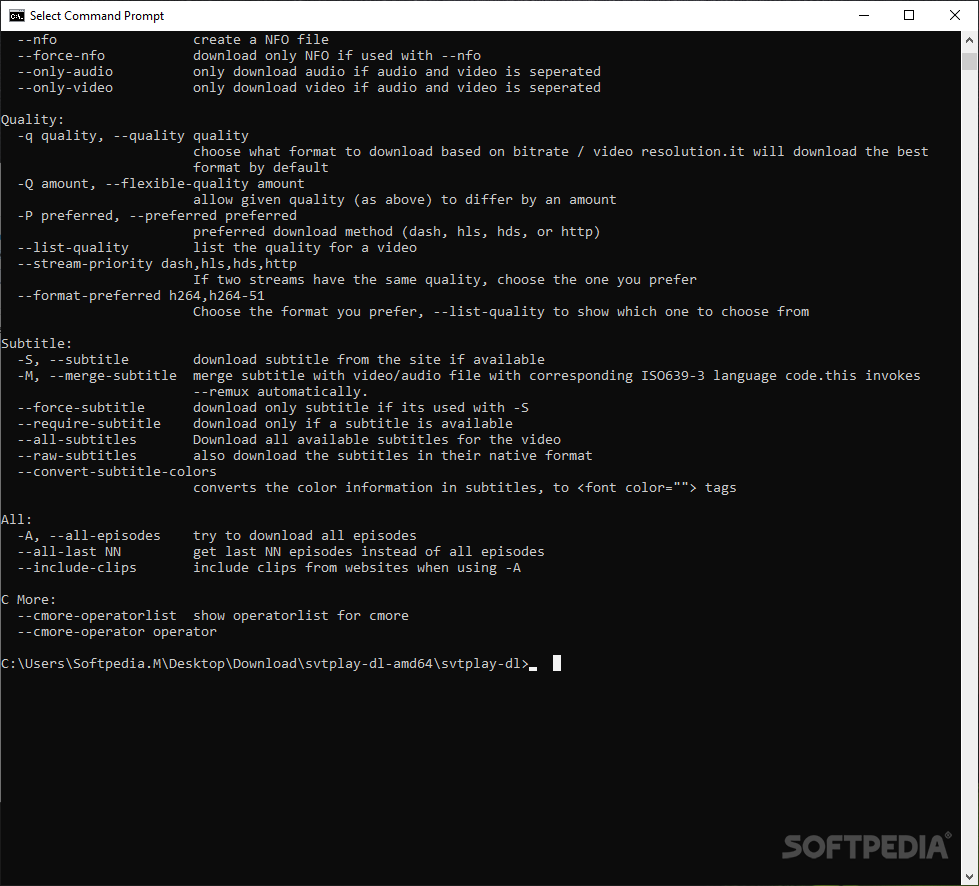
Task: Click the '-A, --all-episodes' option text
Action: click(89, 536)
